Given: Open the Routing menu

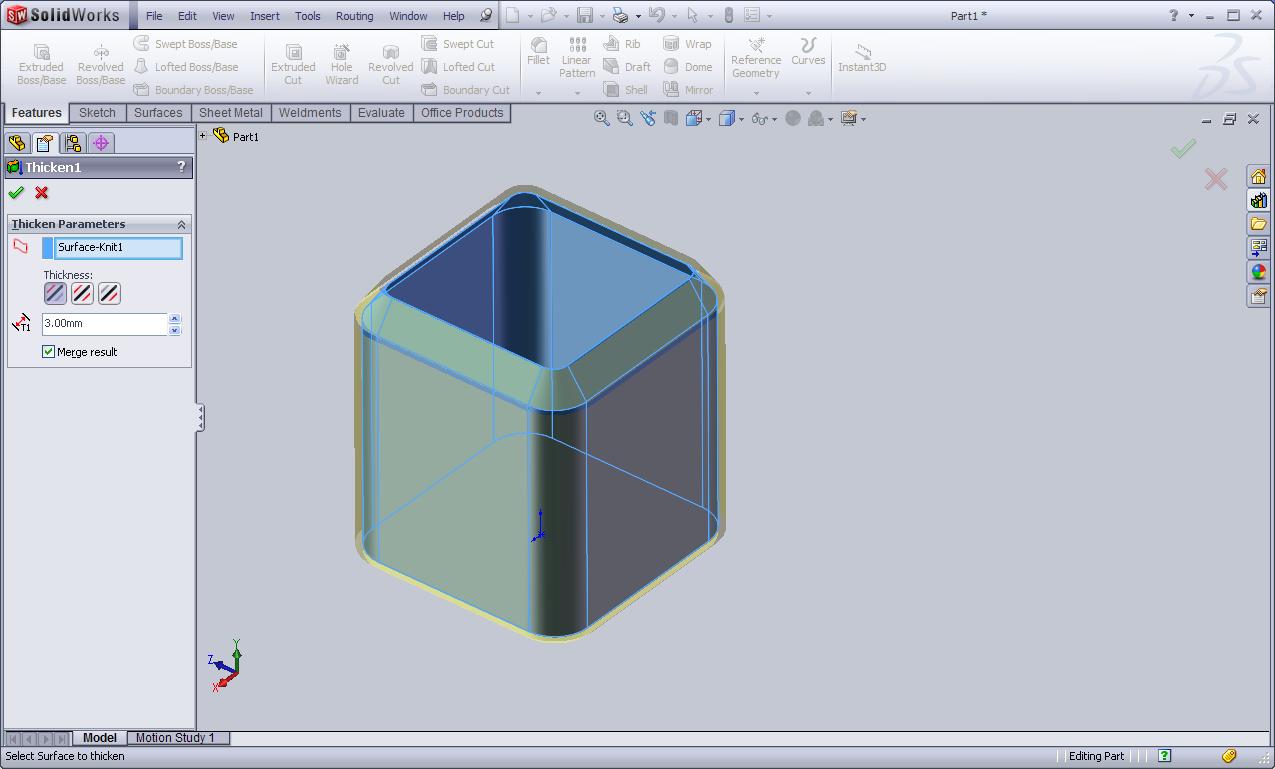Looking at the screenshot, I should click(354, 16).
